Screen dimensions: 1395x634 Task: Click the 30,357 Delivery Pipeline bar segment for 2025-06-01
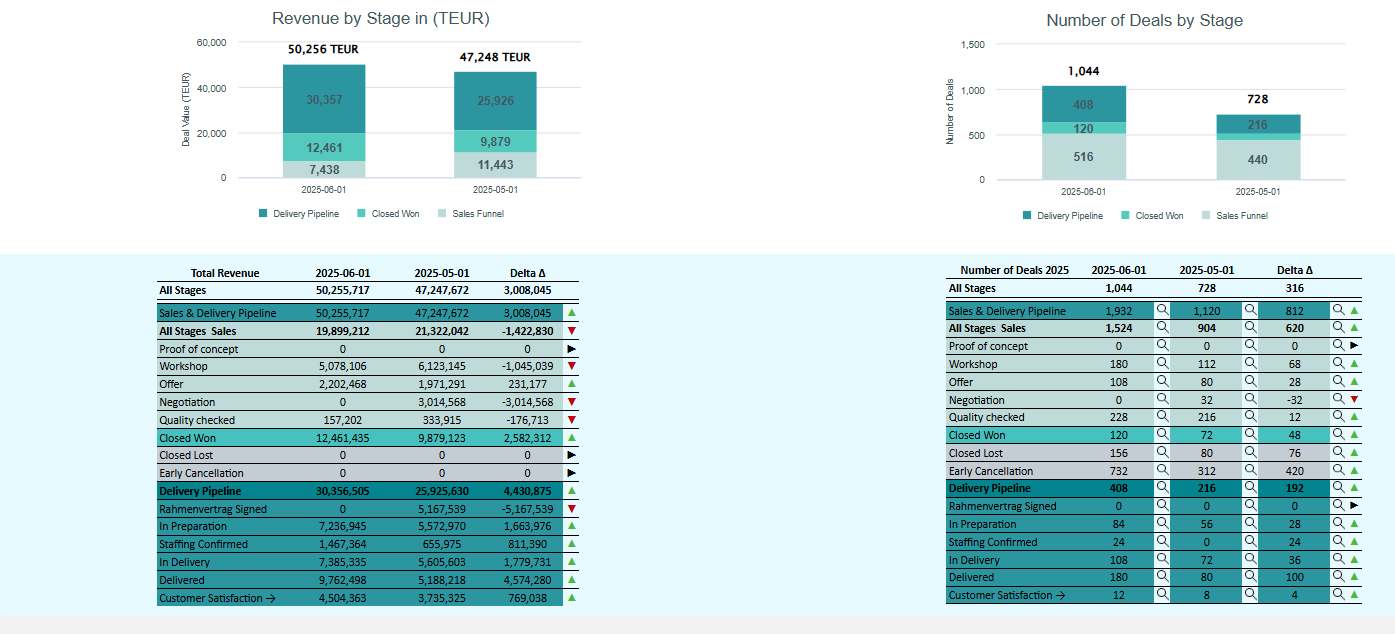click(324, 99)
